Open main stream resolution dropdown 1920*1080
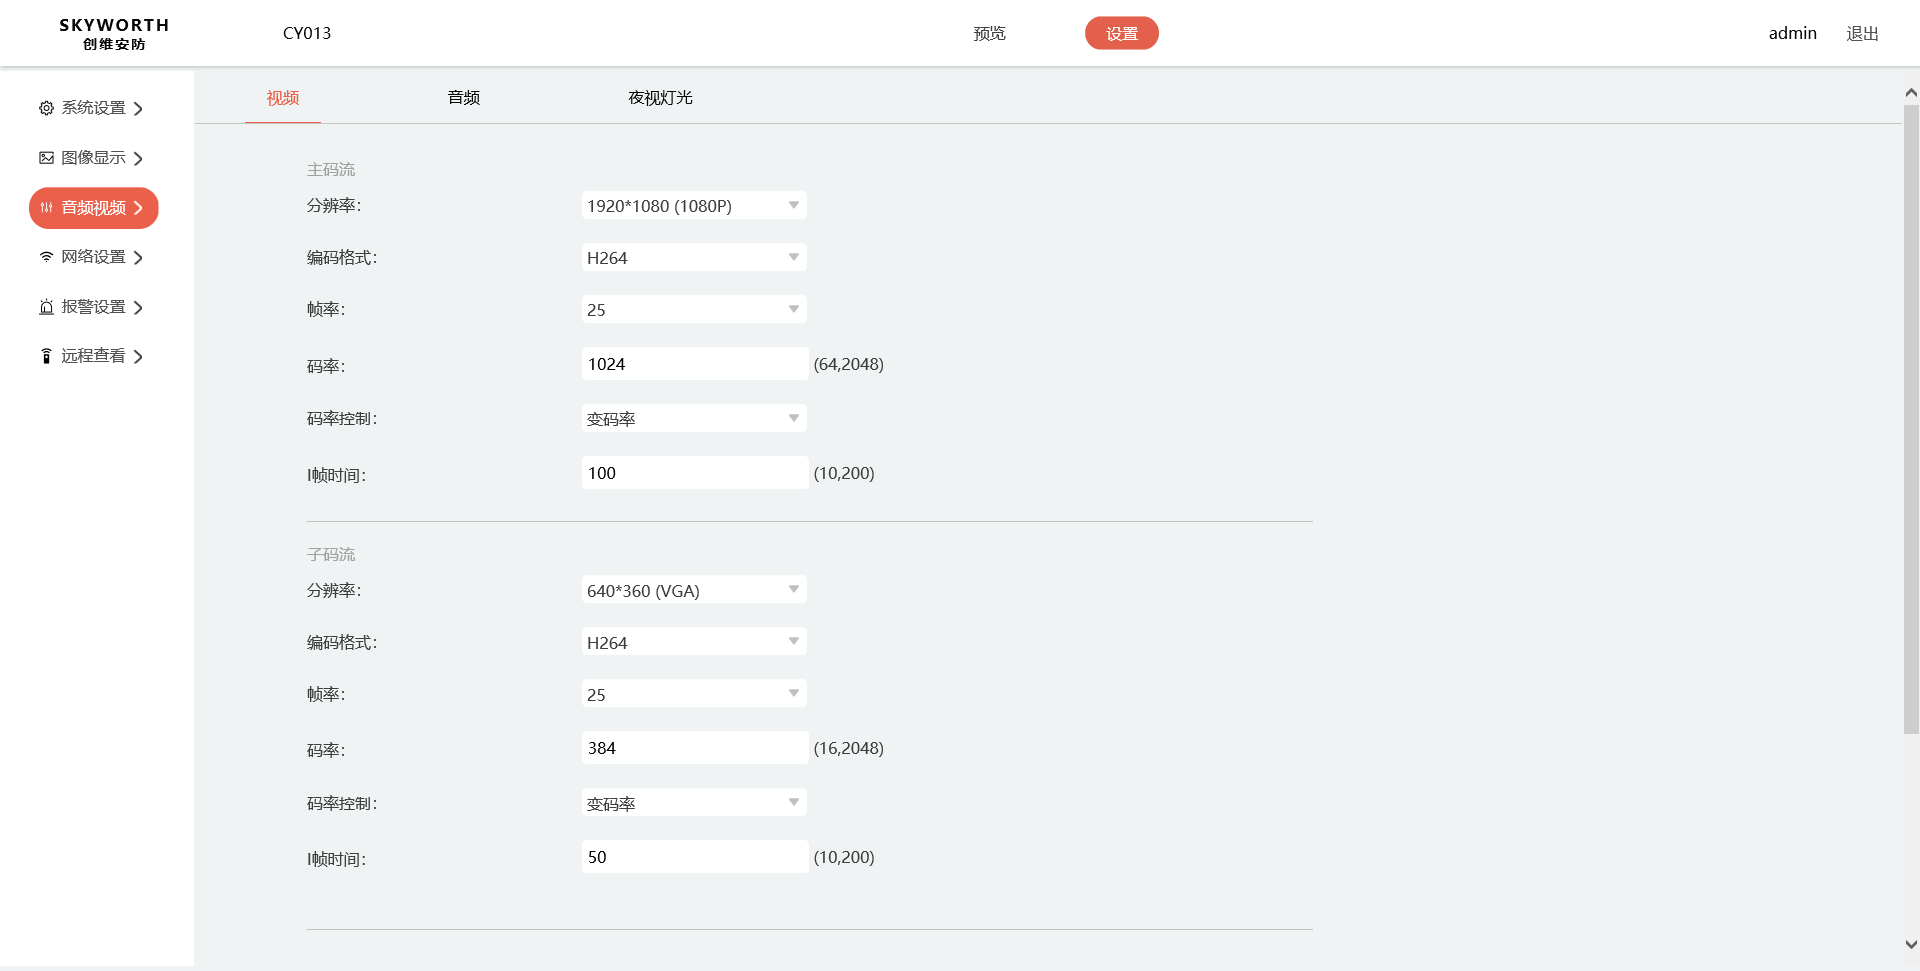The image size is (1920, 971). tap(694, 206)
